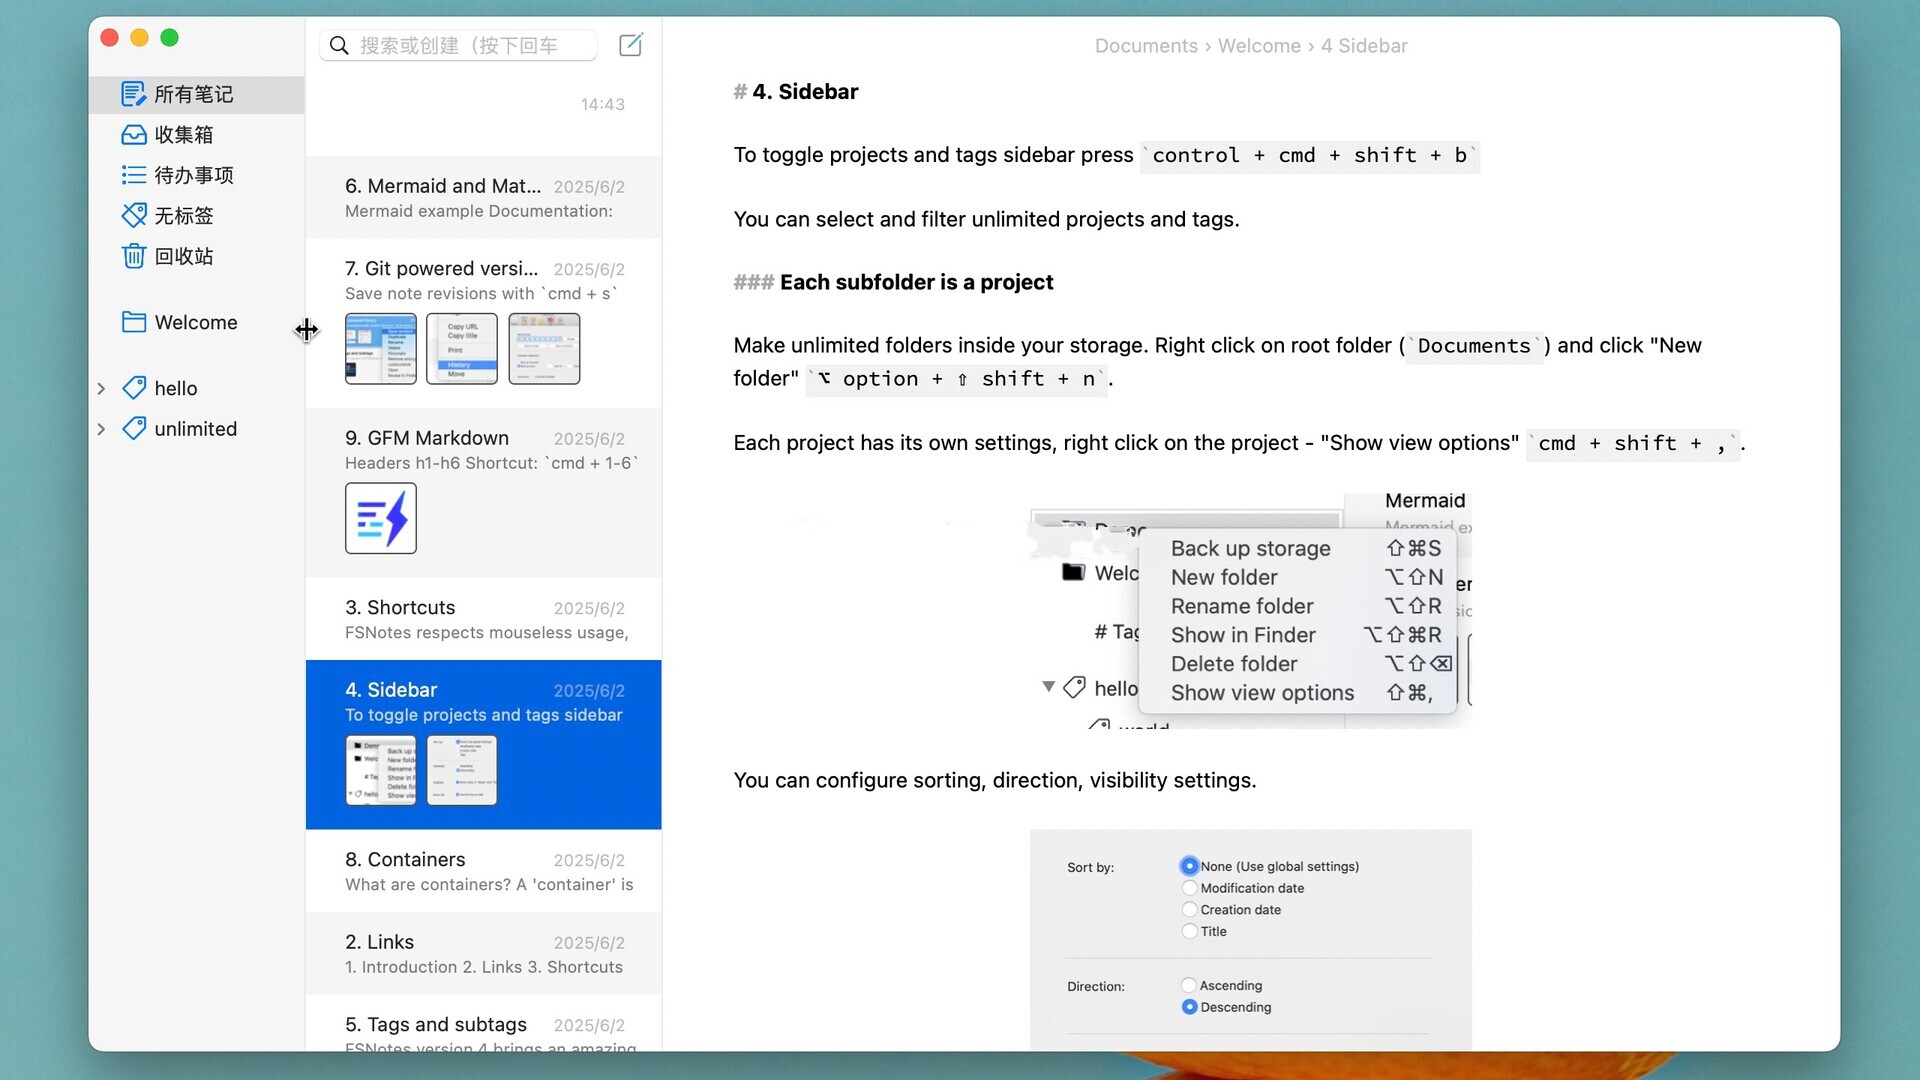Open note 2. Links
The width and height of the screenshot is (1920, 1080).
coord(484,954)
